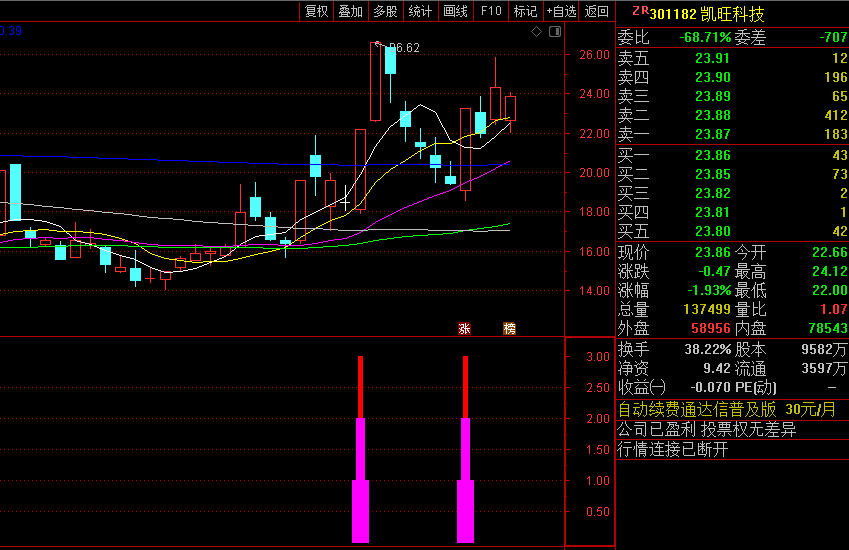Click the 涨幅 value -1.93%
Viewport: 849px width, 550px height.
point(709,290)
